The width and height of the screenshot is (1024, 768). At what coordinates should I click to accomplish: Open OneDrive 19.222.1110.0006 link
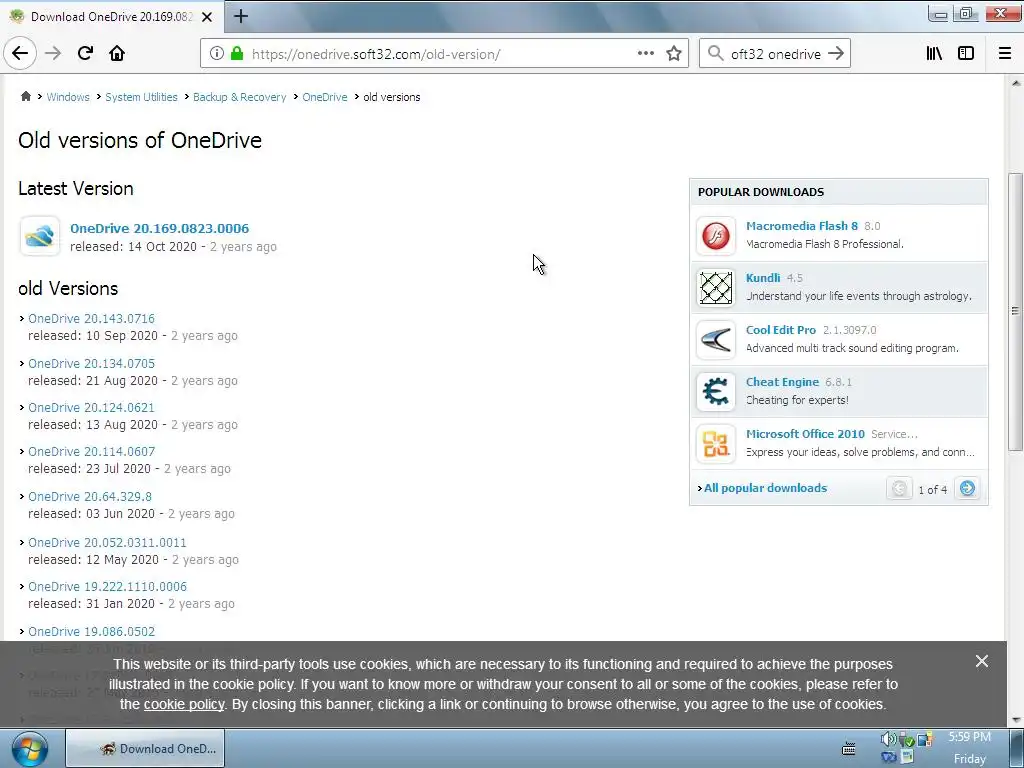(107, 586)
